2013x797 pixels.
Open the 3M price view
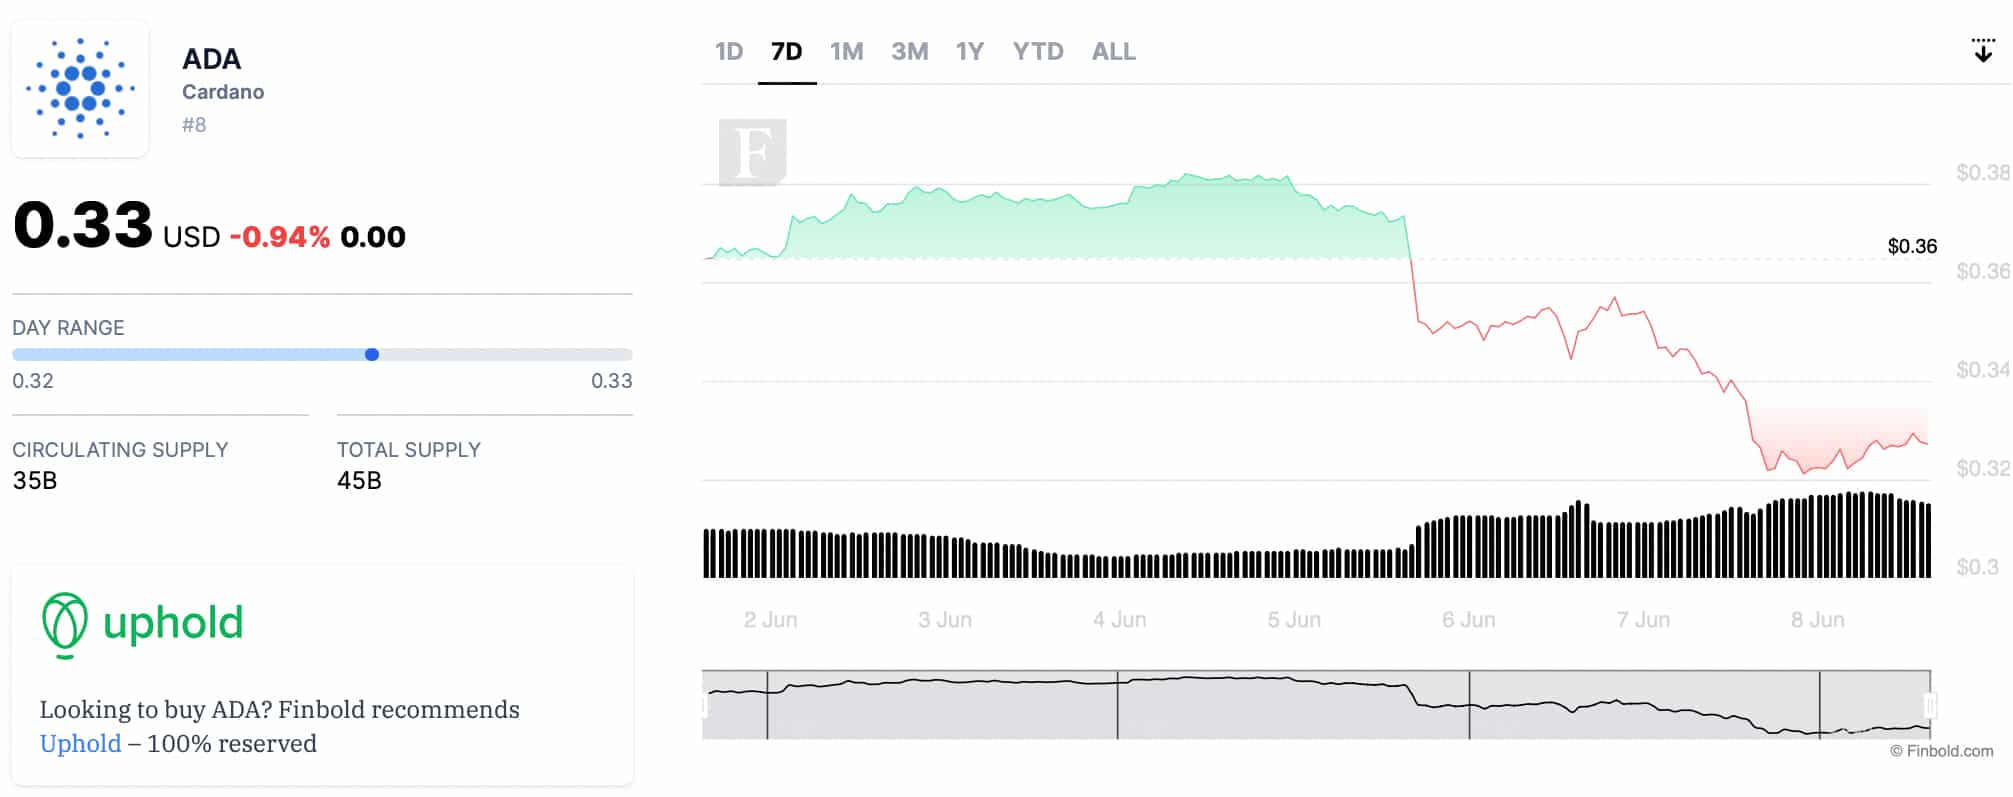point(910,51)
